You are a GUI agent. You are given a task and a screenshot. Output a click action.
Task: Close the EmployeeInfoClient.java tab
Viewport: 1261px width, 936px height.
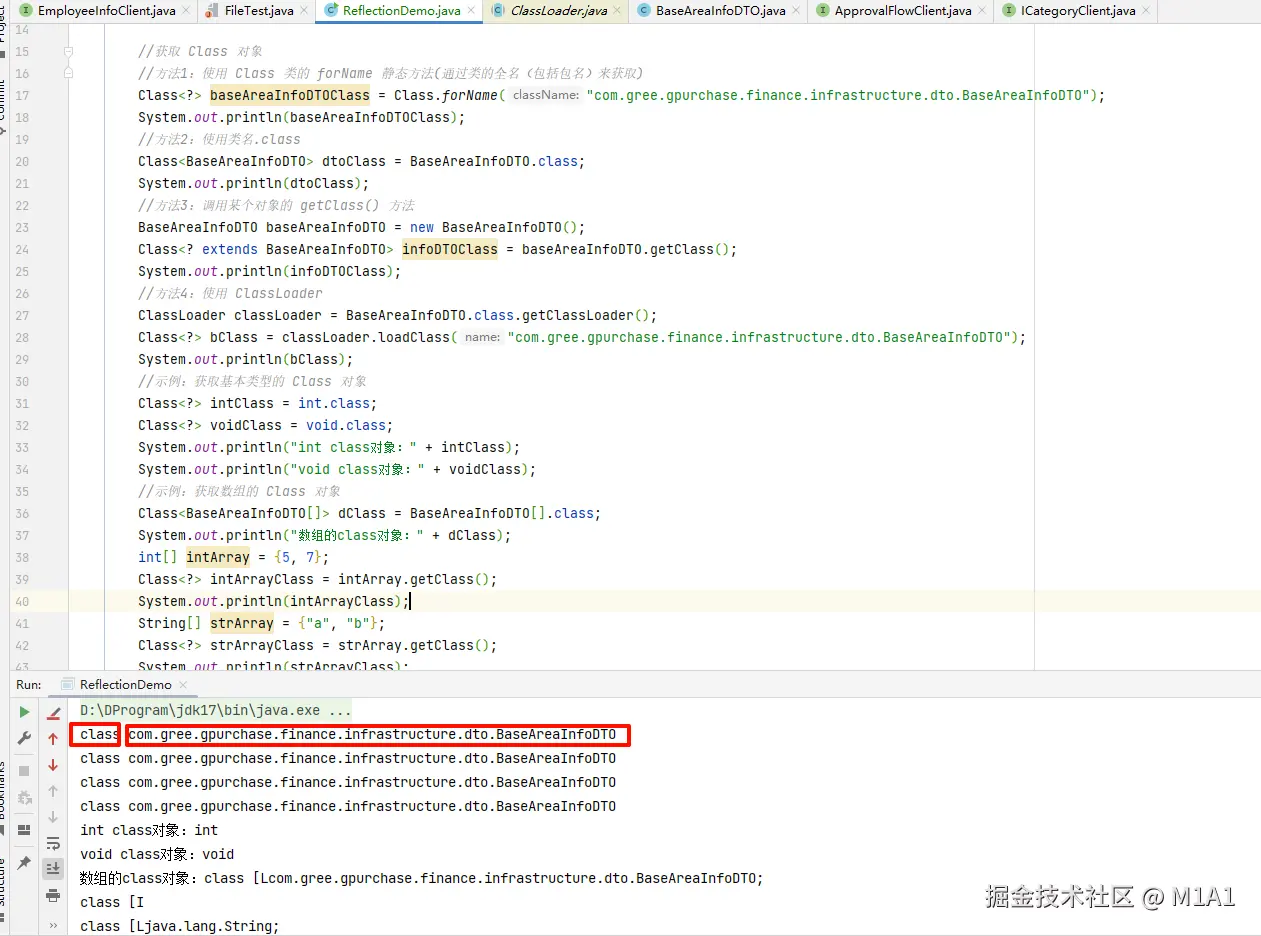click(186, 11)
